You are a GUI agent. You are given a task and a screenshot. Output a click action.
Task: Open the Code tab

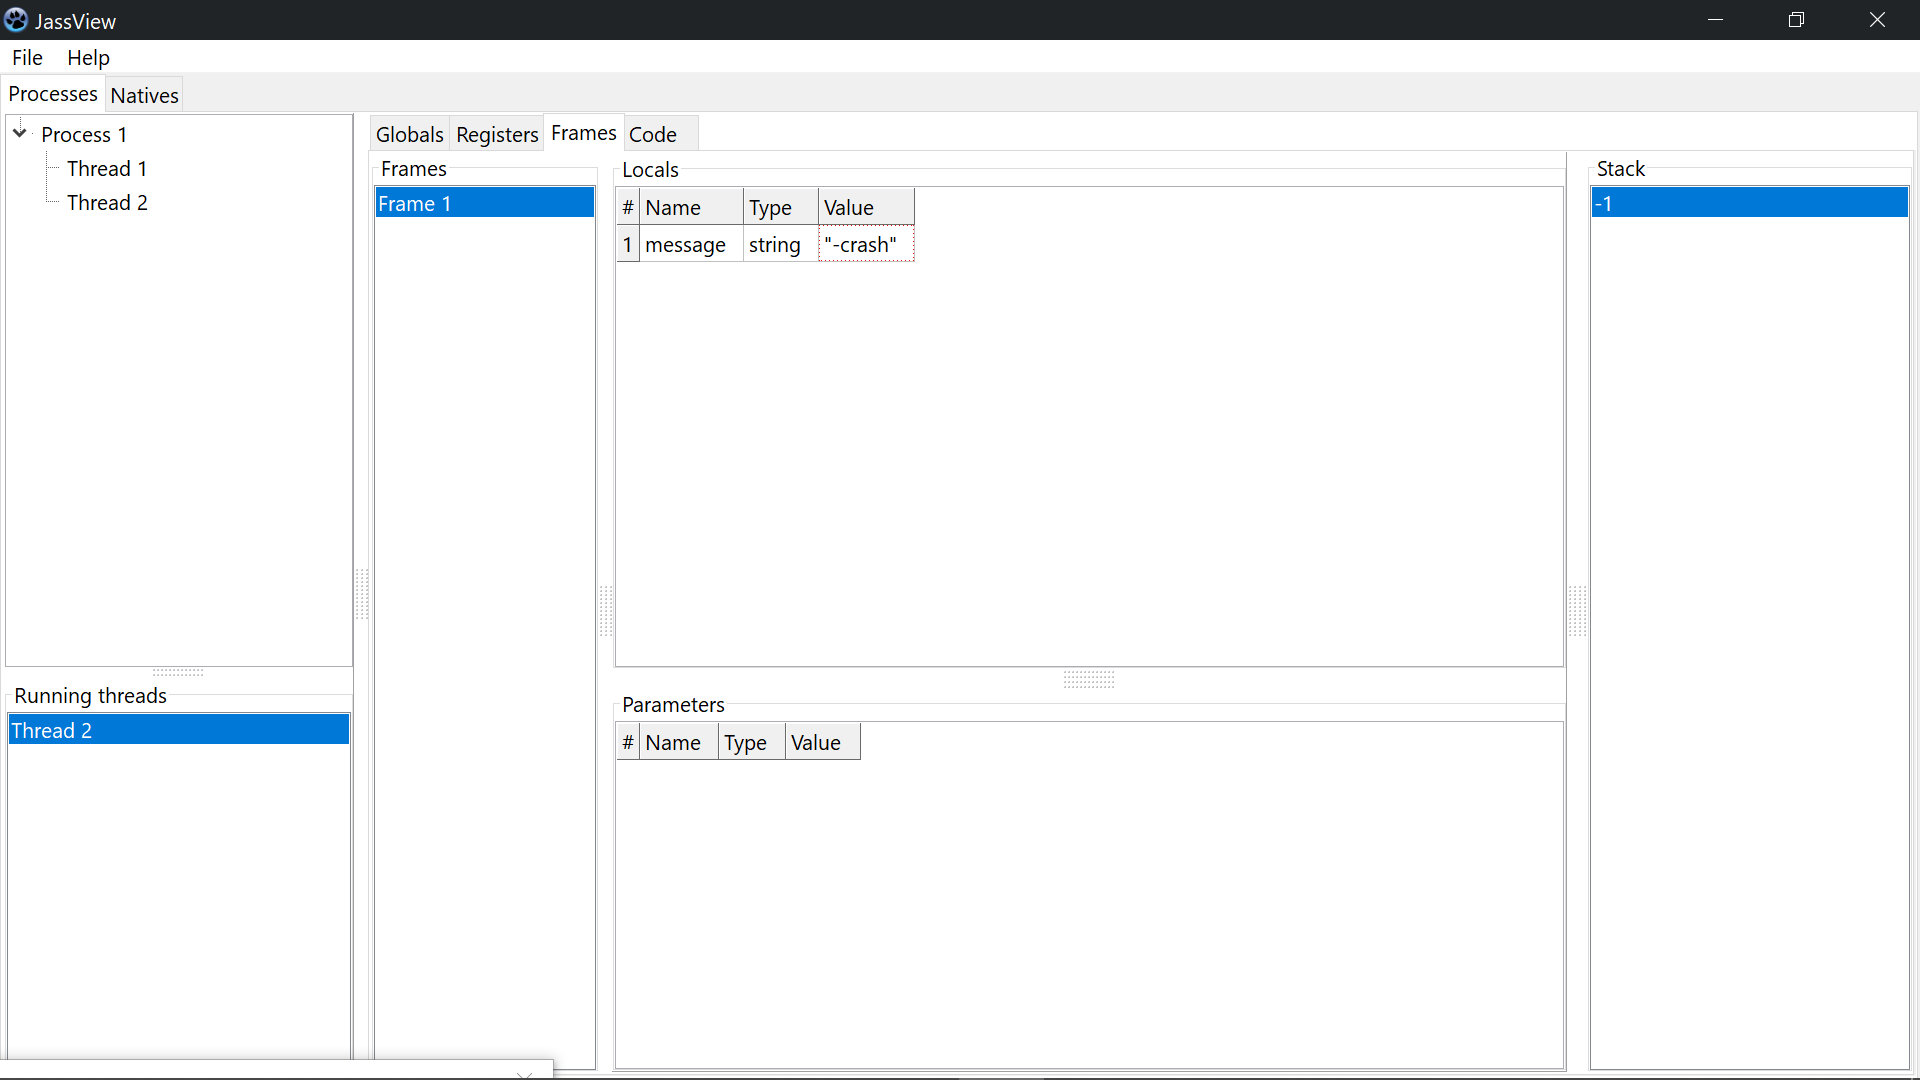(652, 135)
